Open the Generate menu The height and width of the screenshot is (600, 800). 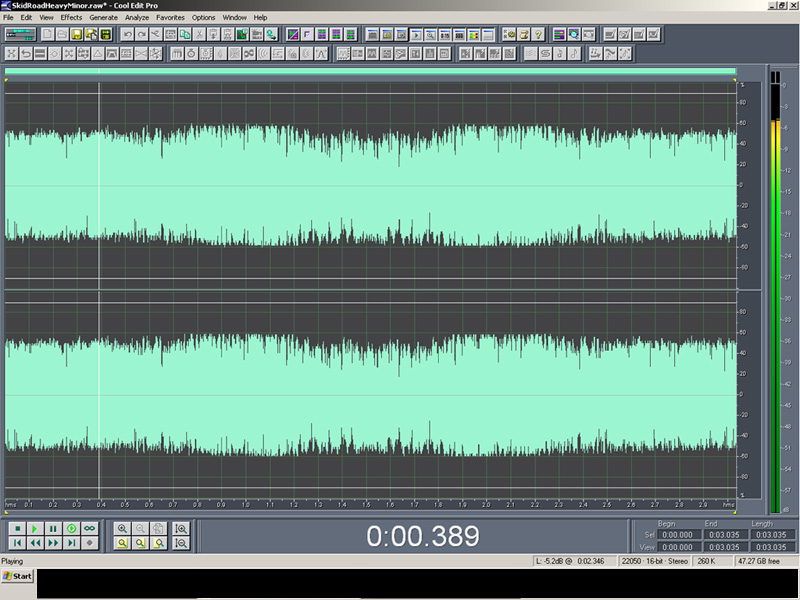click(104, 17)
